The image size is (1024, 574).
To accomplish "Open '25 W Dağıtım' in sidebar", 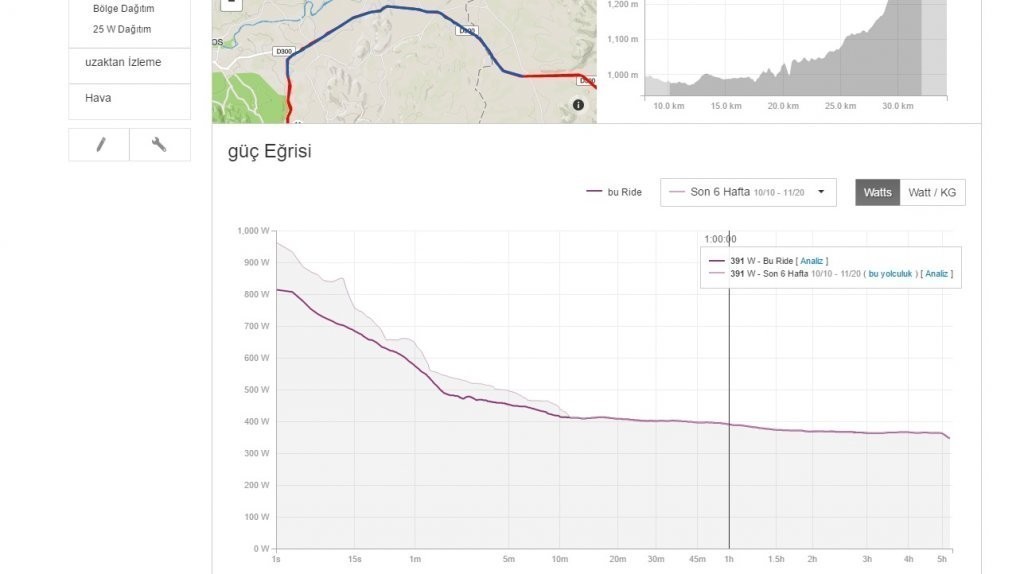I will tap(122, 29).
